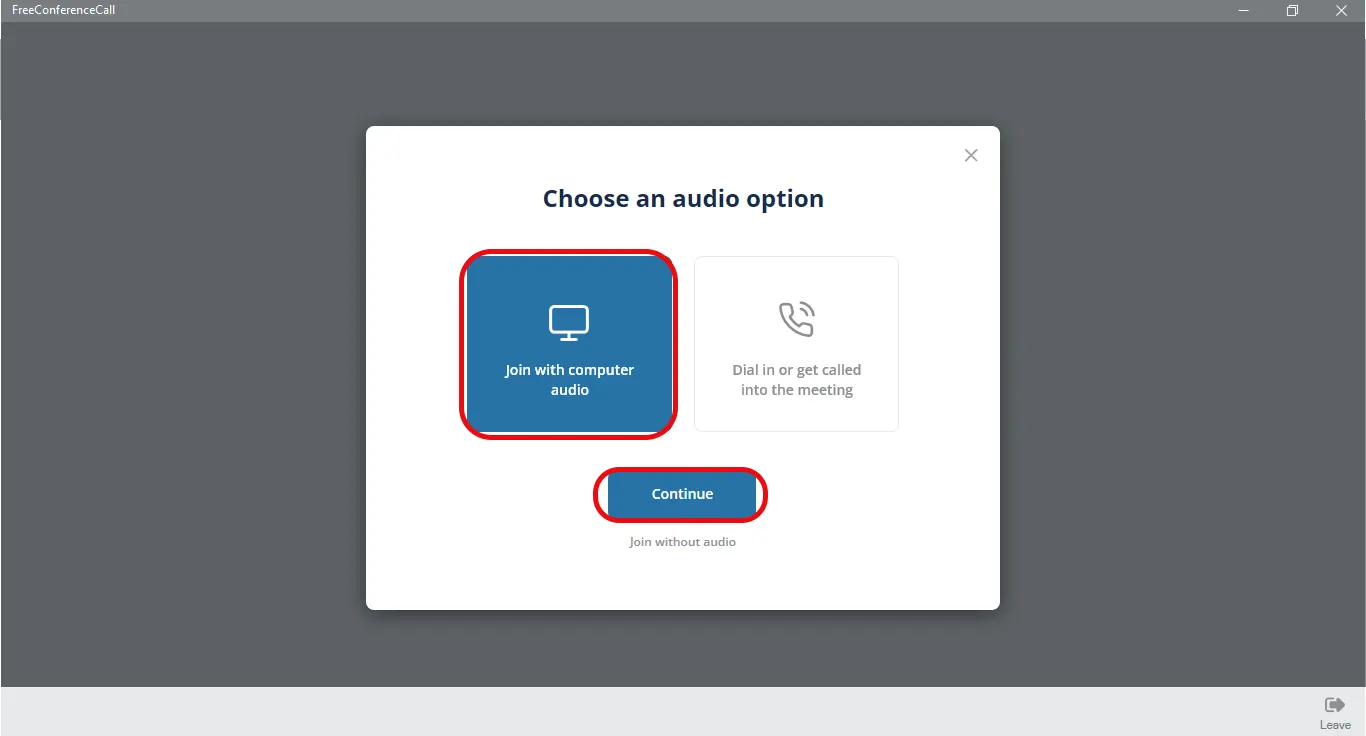Tap the monitor glyph inside the highlighted card
Viewport: 1366px width, 736px height.
tap(568, 322)
